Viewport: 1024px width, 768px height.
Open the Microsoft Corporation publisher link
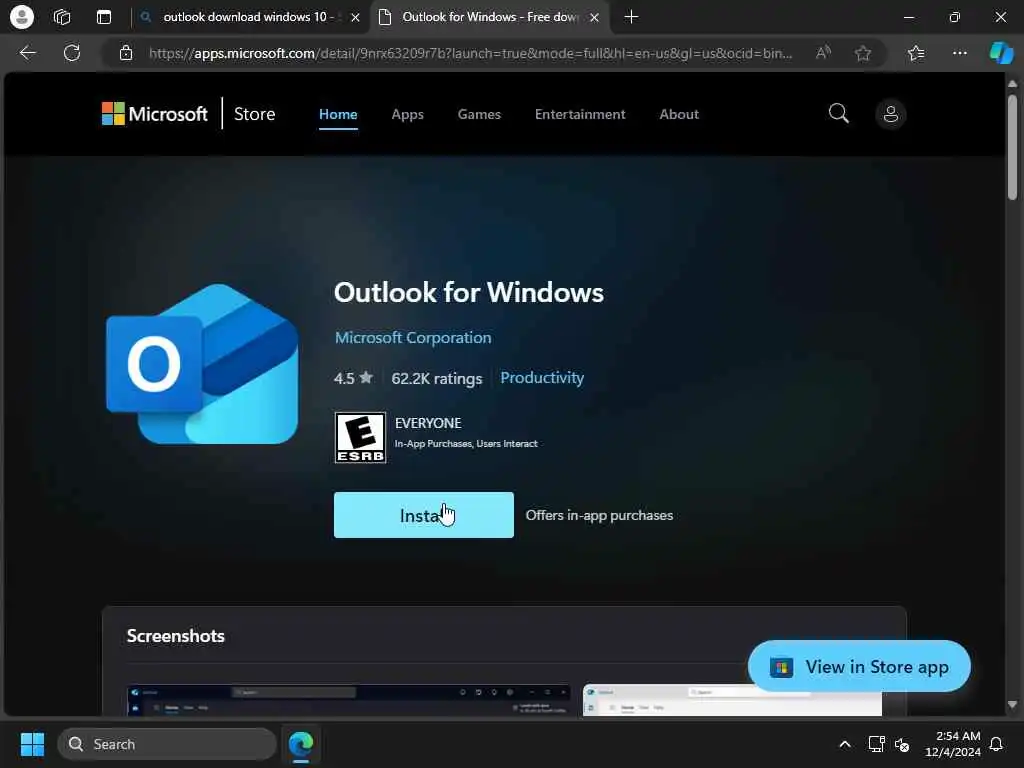point(413,338)
